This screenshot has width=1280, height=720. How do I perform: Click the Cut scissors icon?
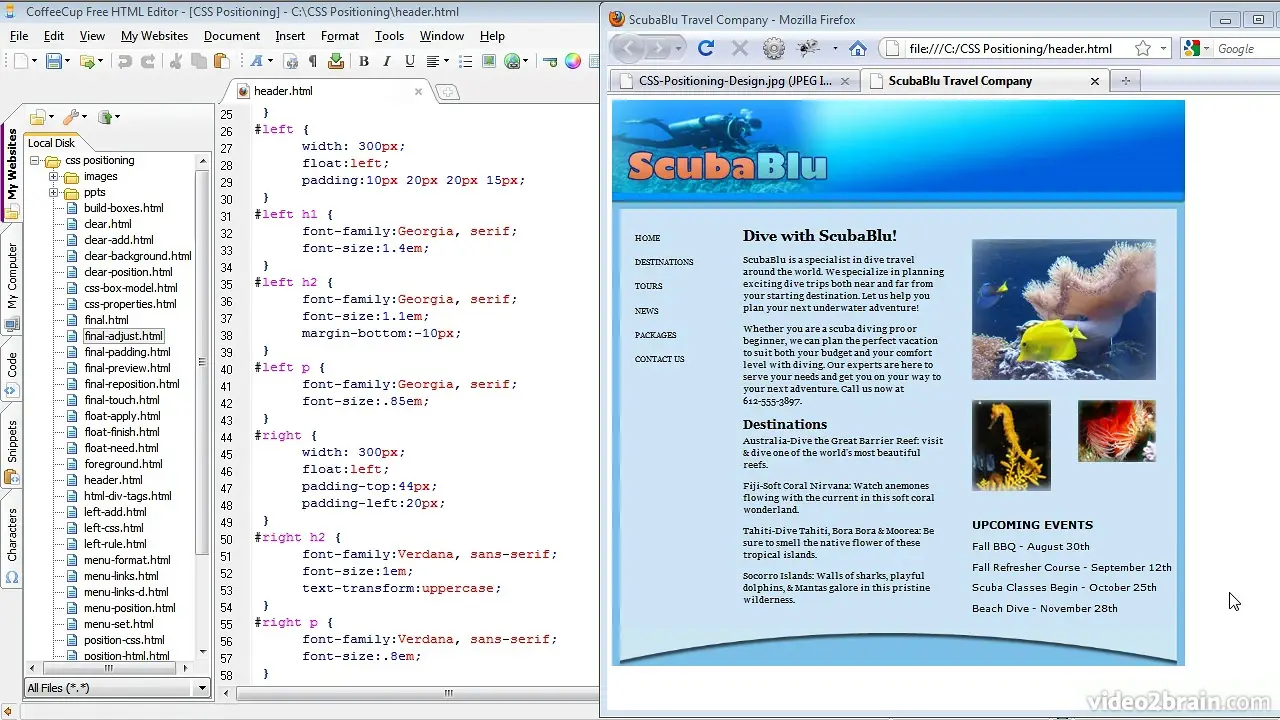[x=175, y=61]
